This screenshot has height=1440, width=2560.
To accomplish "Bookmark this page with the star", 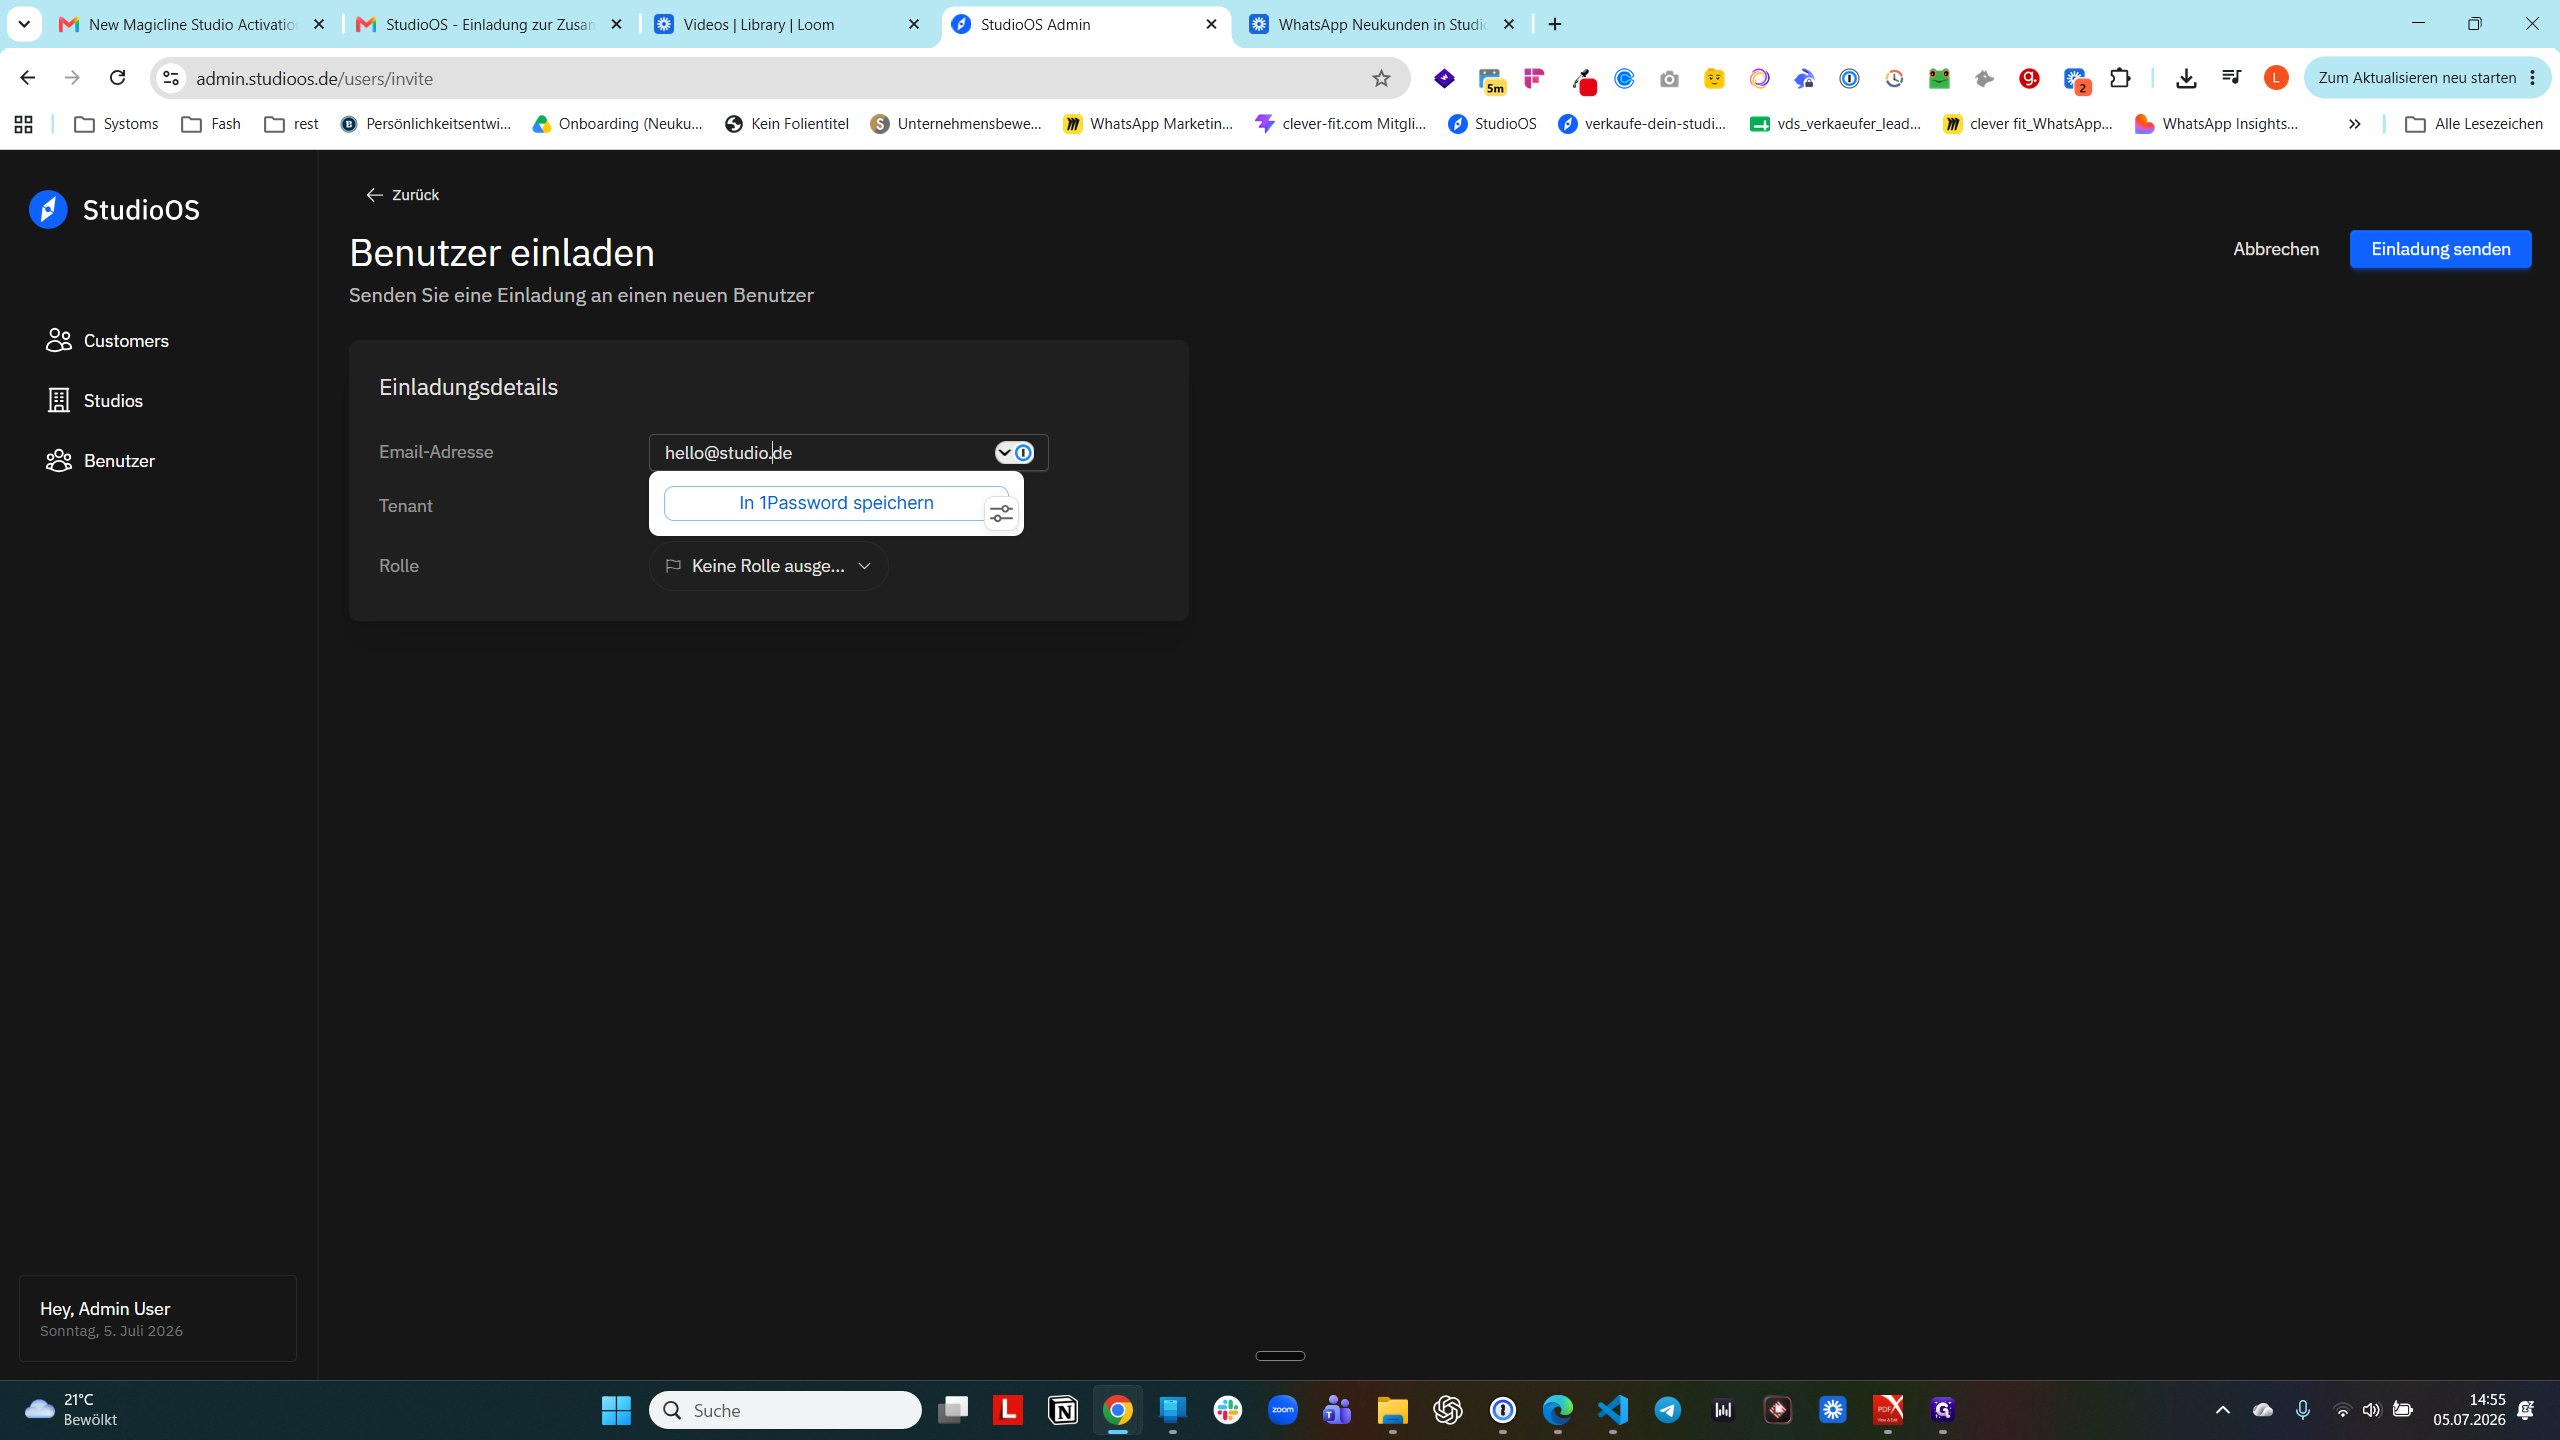I will point(1381,78).
